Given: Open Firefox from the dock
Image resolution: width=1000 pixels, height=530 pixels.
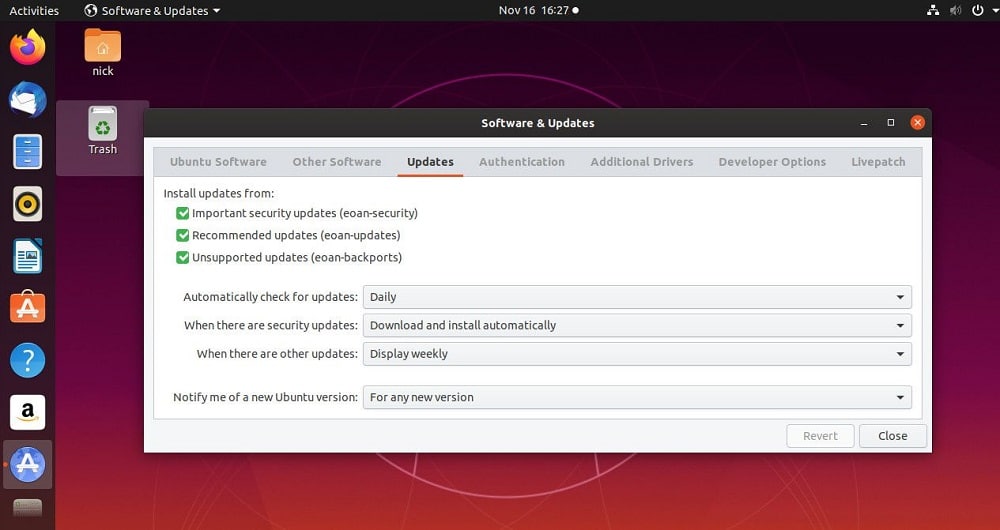Looking at the screenshot, I should [27, 48].
